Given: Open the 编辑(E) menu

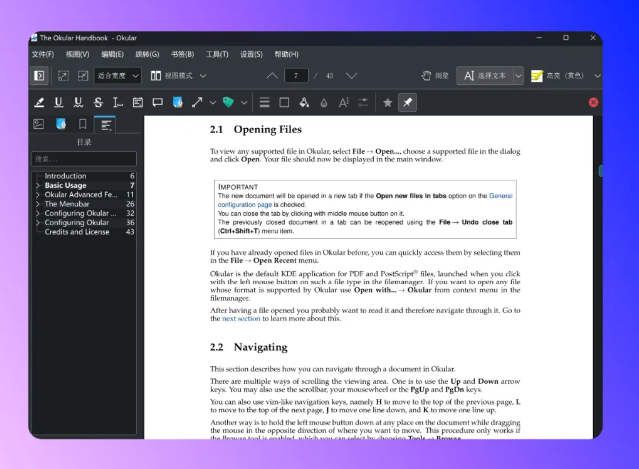Looking at the screenshot, I should [112, 54].
